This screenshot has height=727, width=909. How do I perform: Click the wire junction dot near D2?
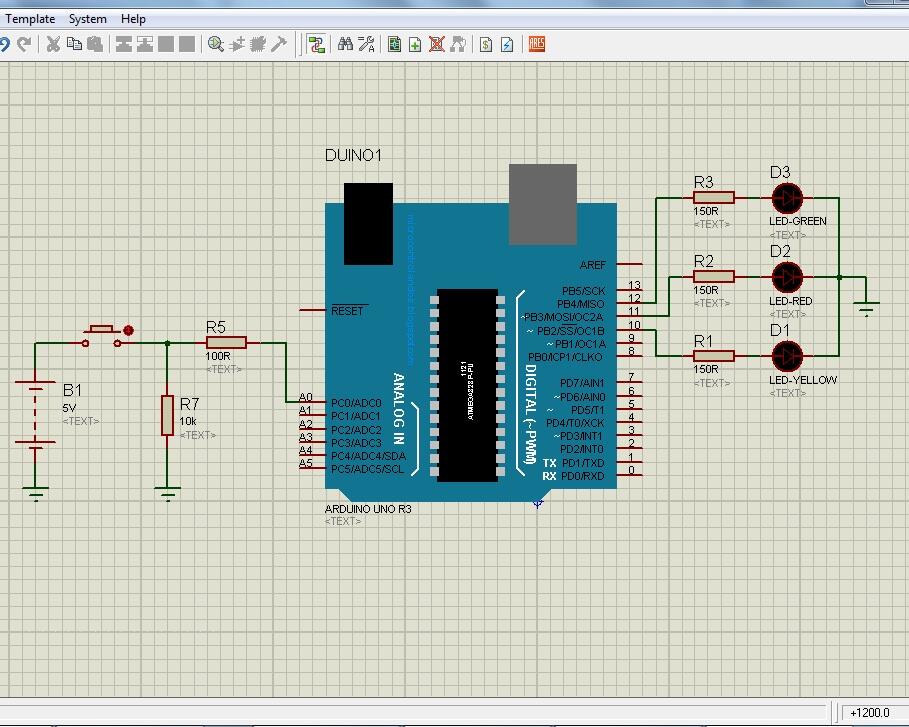[x=839, y=278]
